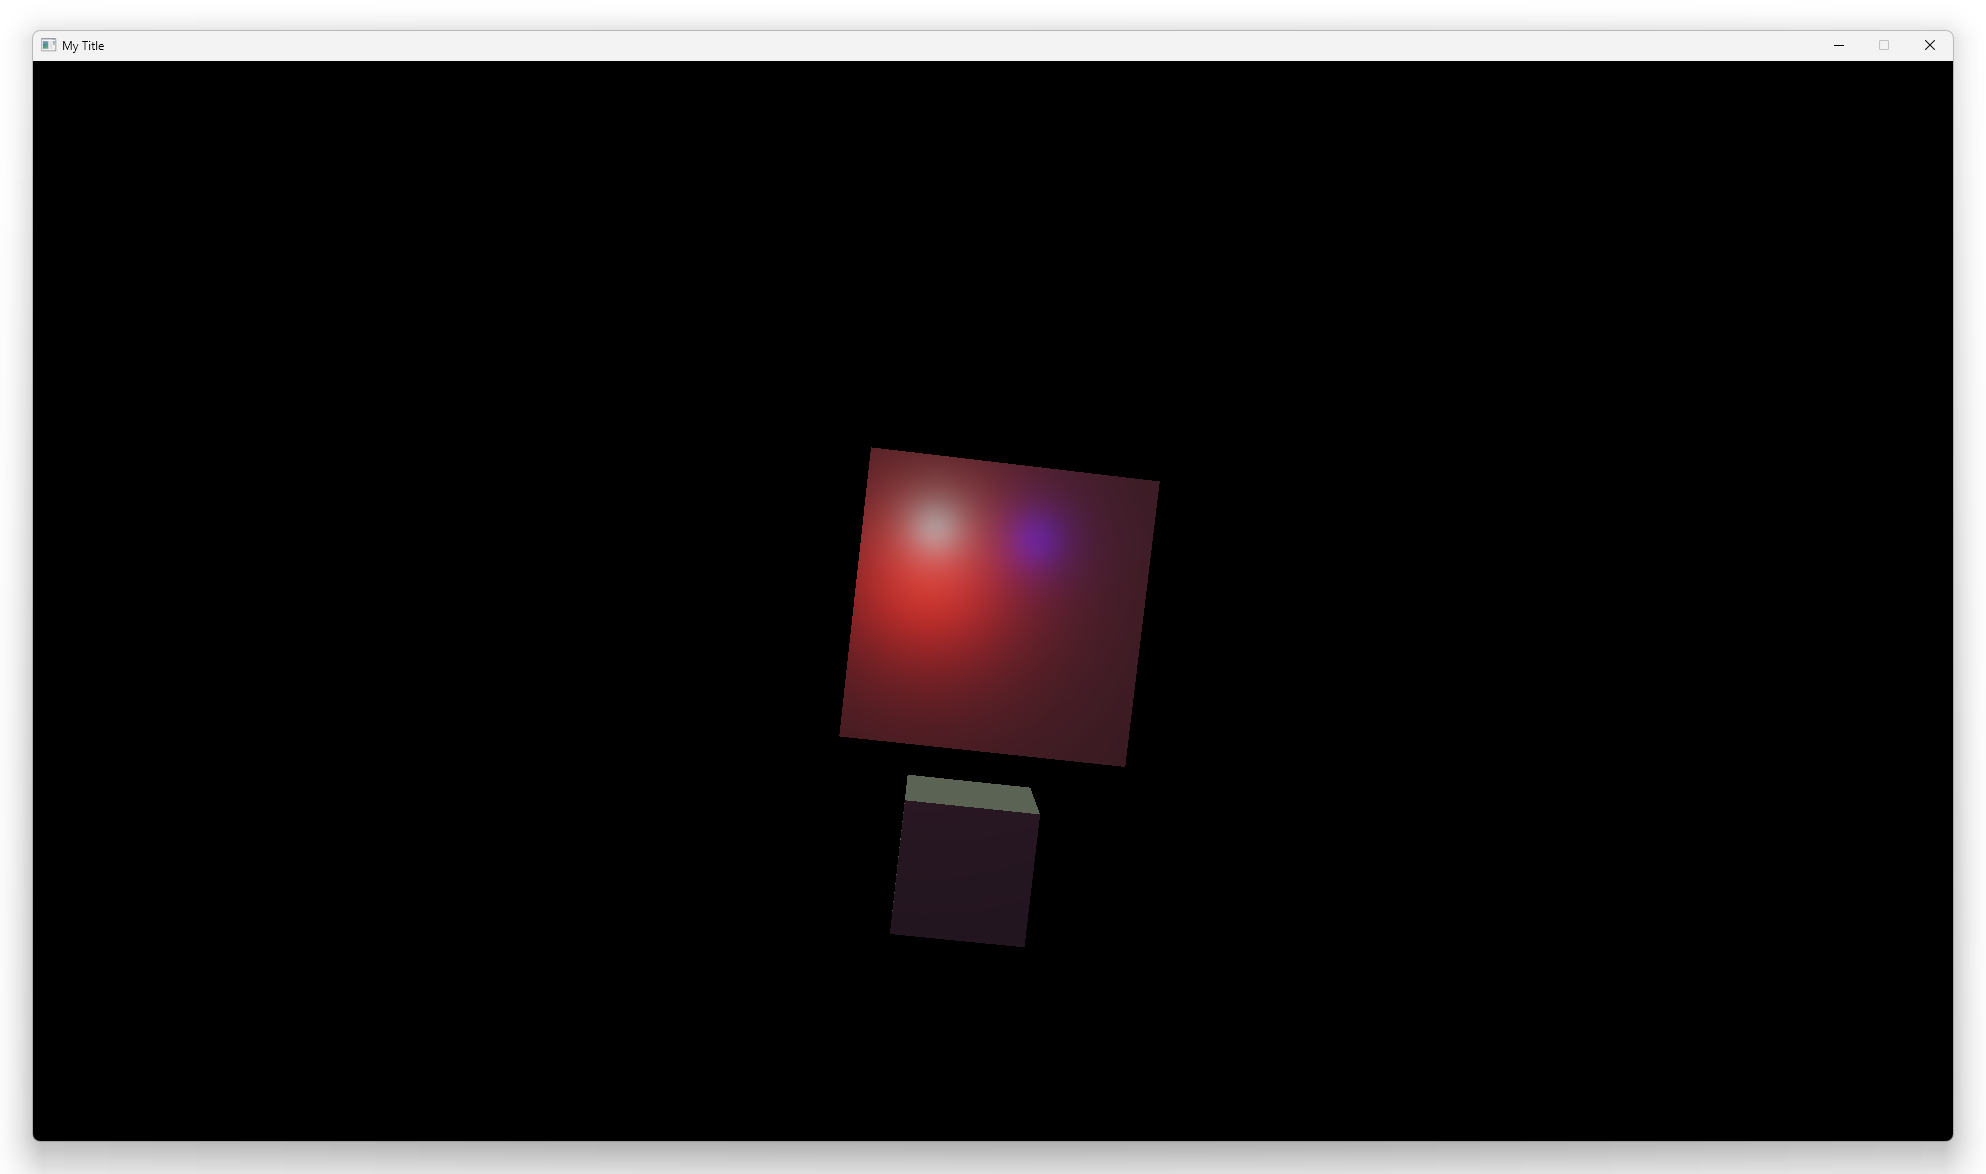
Task: Click the bottom-left corner of the red cube
Action: 842,735
